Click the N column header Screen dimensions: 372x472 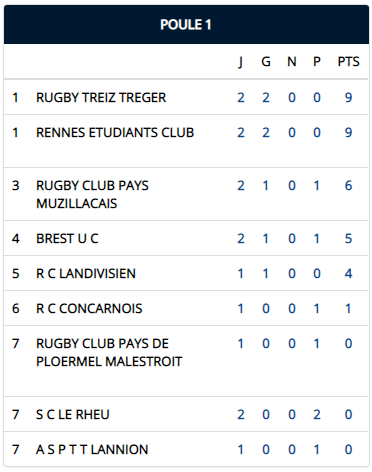[292, 62]
